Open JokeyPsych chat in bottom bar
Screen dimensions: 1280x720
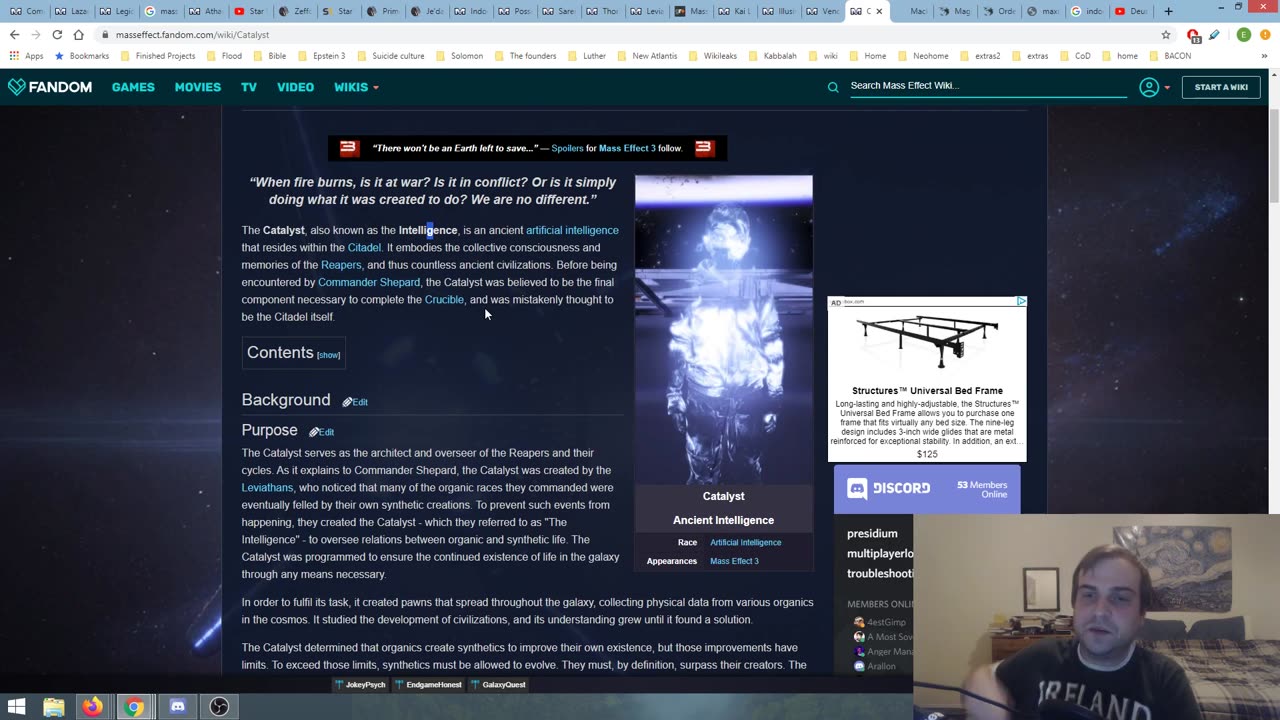[x=359, y=685]
